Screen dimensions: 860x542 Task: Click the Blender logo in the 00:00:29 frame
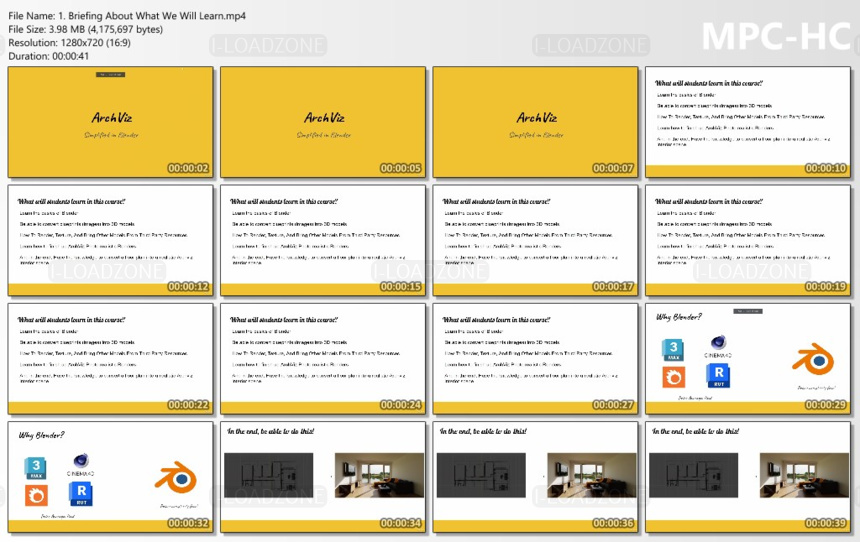pos(813,359)
